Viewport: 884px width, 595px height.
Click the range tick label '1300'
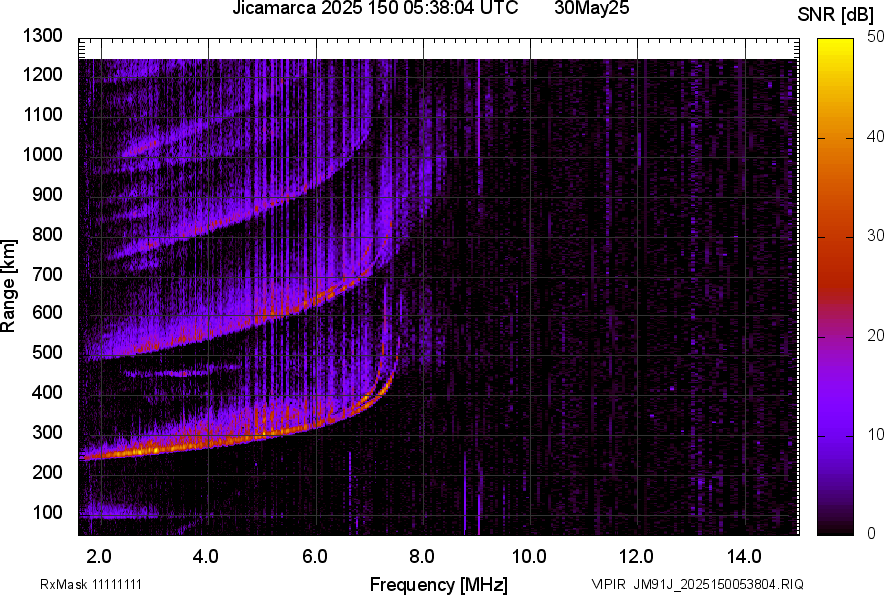pos(43,36)
